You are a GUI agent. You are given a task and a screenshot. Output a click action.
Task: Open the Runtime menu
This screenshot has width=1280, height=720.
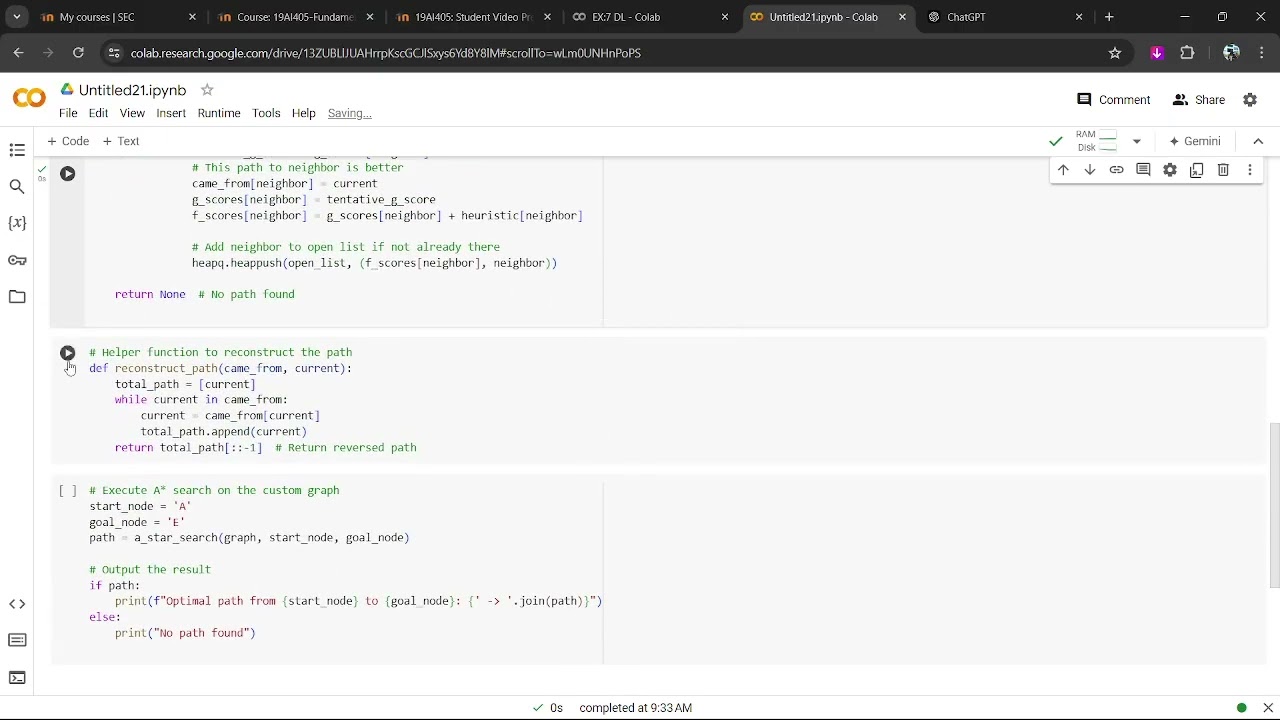tap(219, 113)
